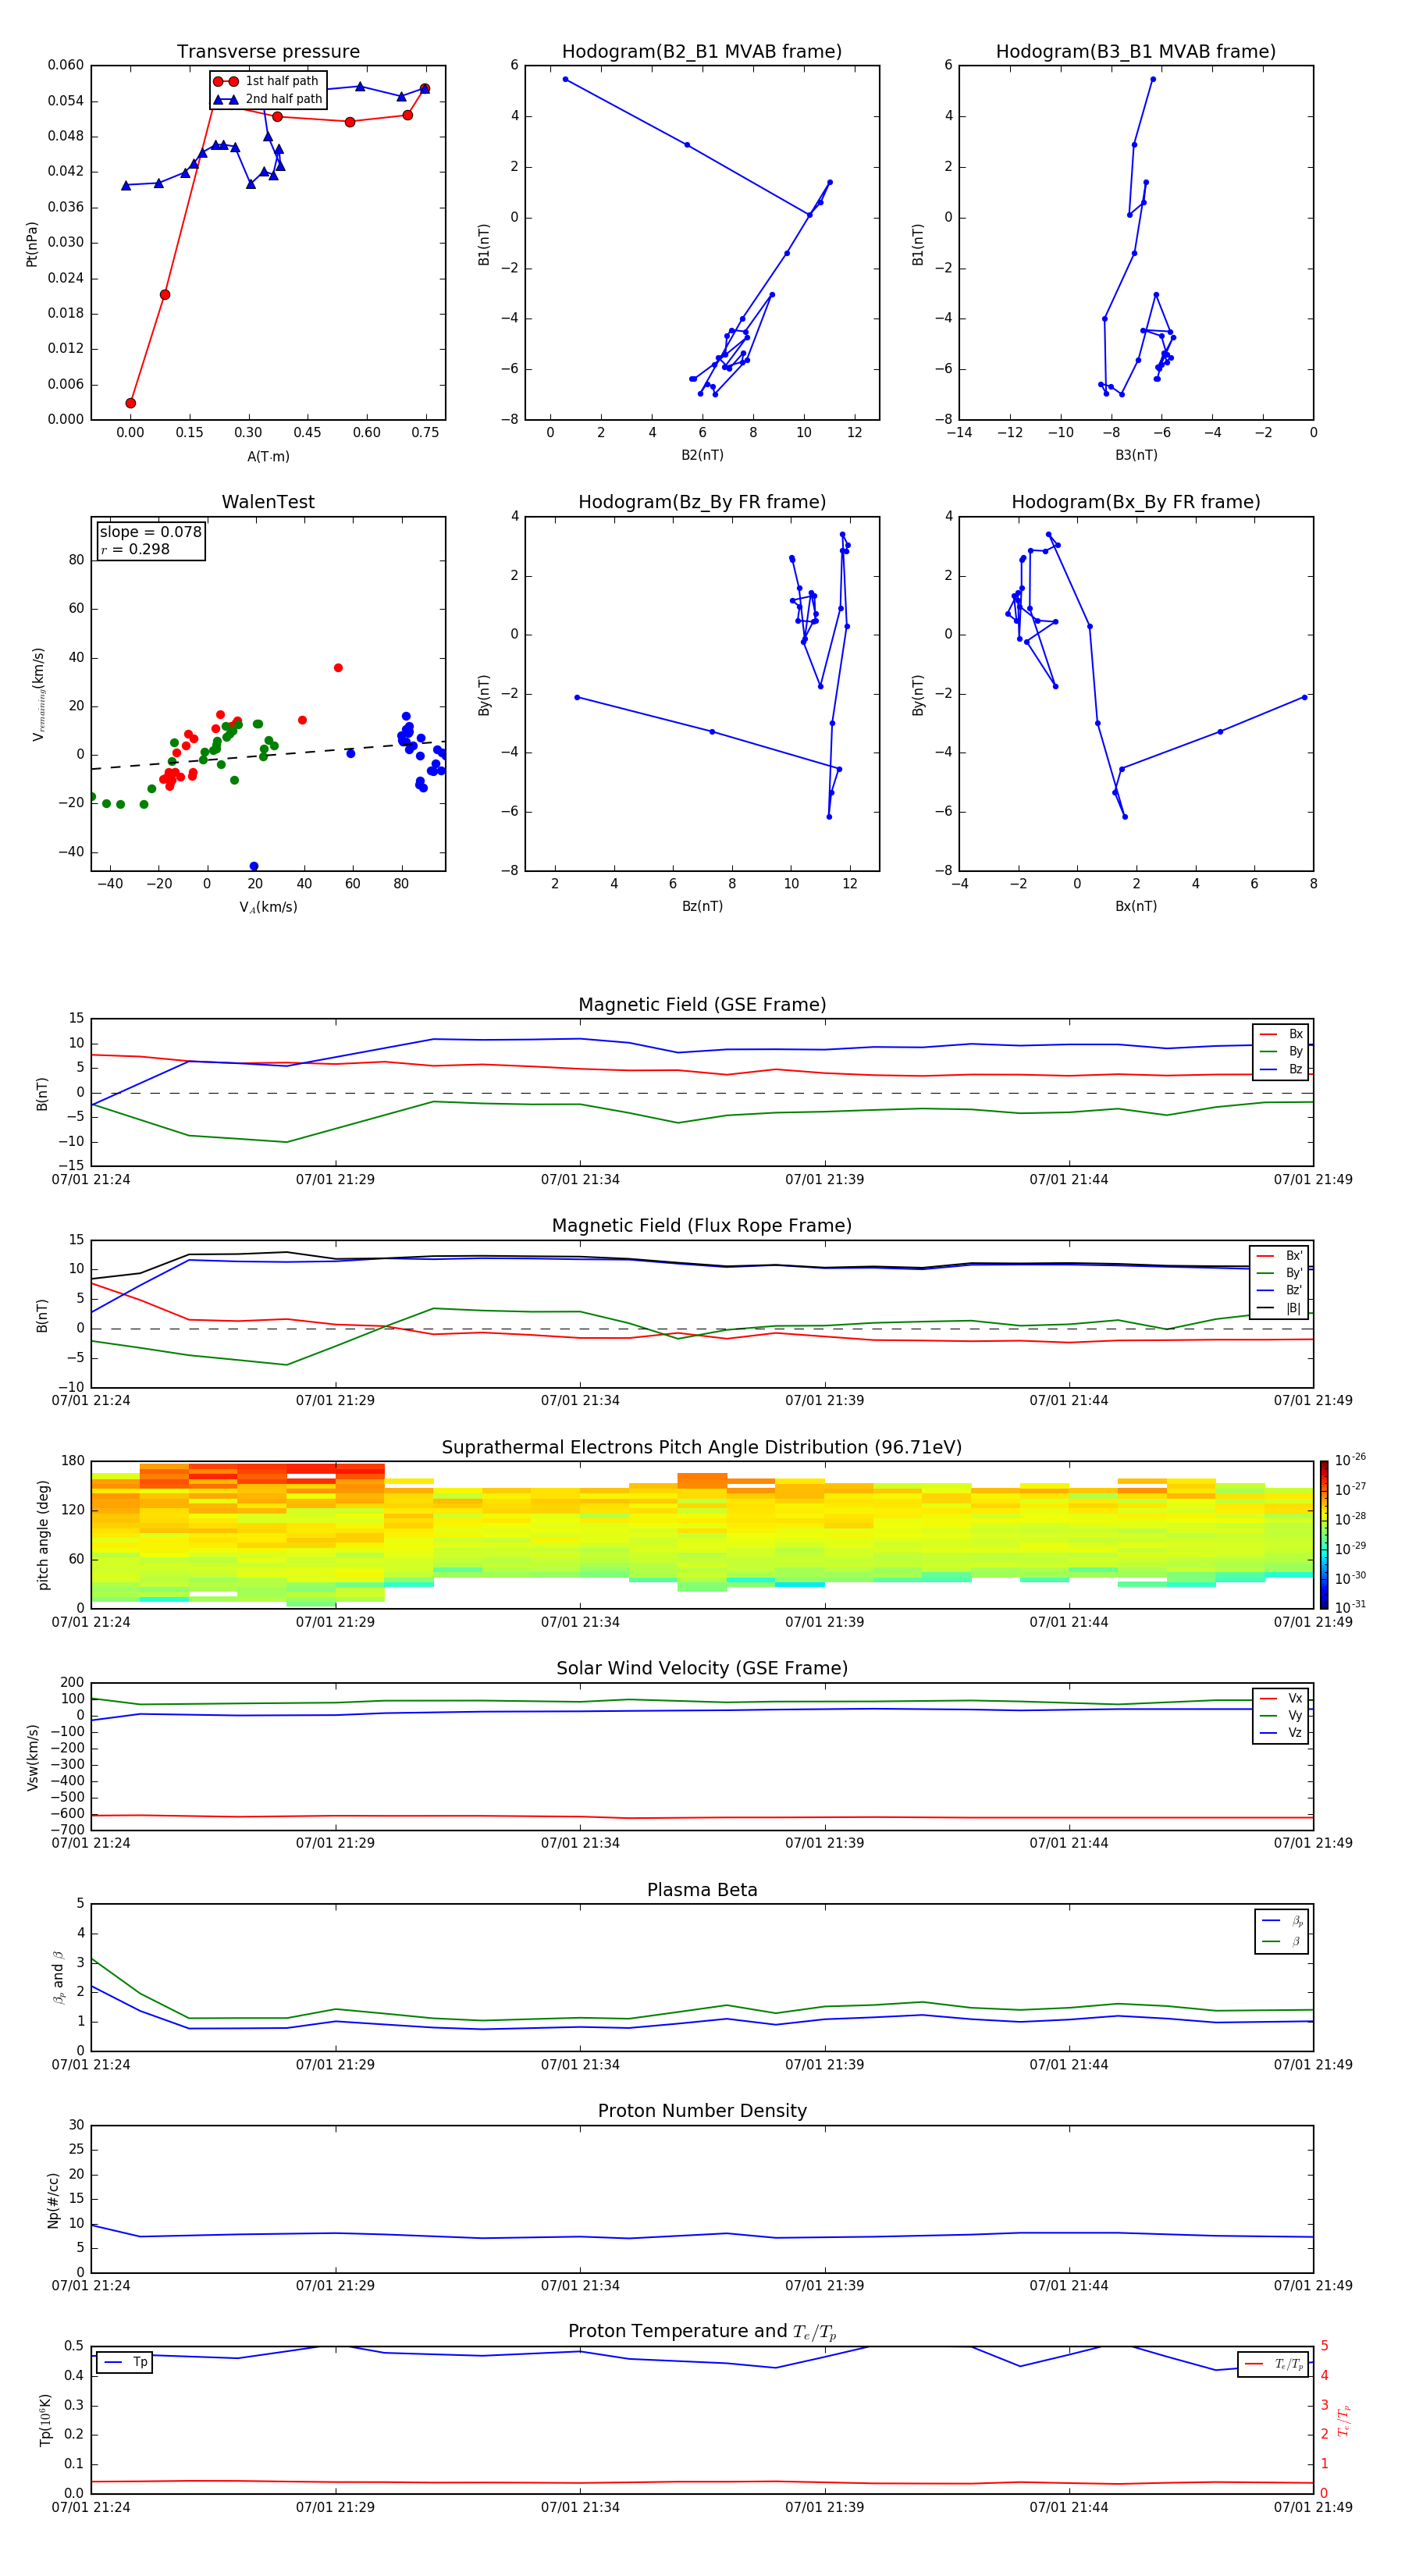Viewport: 1405px width, 2576px height.
Task: Click 'Solar Wind Velocity (GSE Frame)' title
Action: 702,1668
